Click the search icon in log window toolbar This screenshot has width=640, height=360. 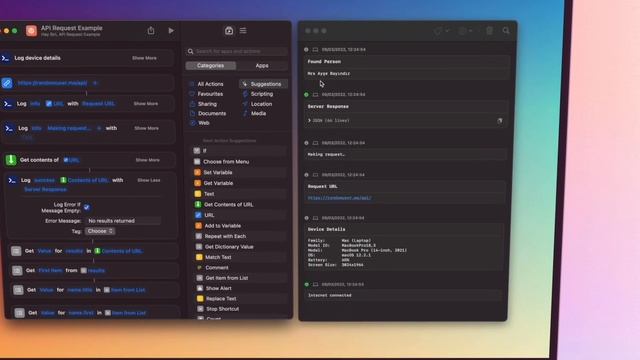click(x=506, y=31)
